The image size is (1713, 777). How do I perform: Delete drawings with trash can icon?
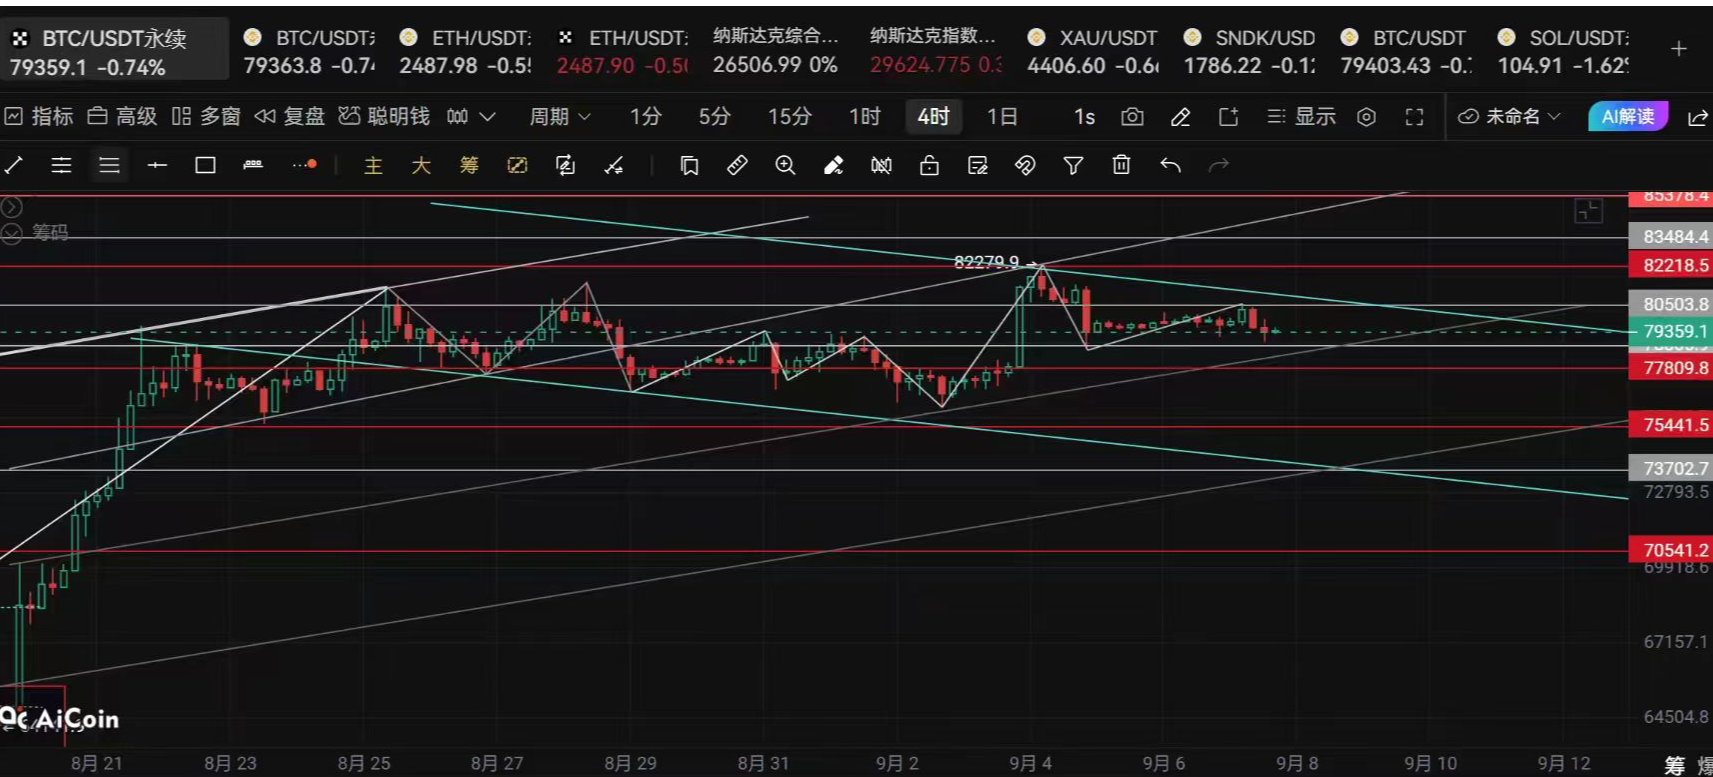(1121, 166)
